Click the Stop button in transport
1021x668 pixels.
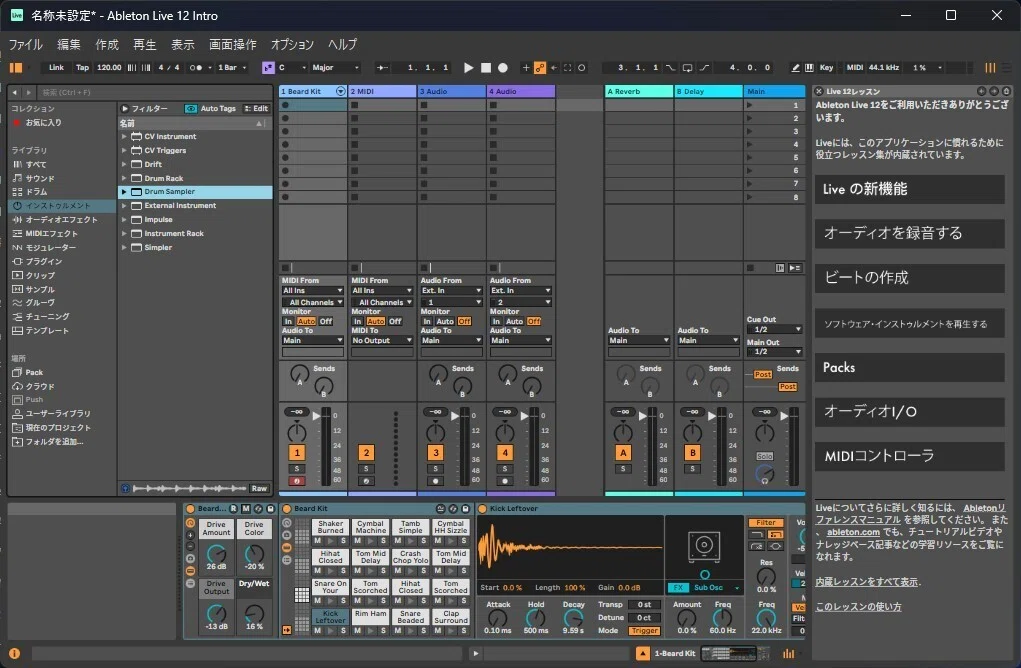486,68
